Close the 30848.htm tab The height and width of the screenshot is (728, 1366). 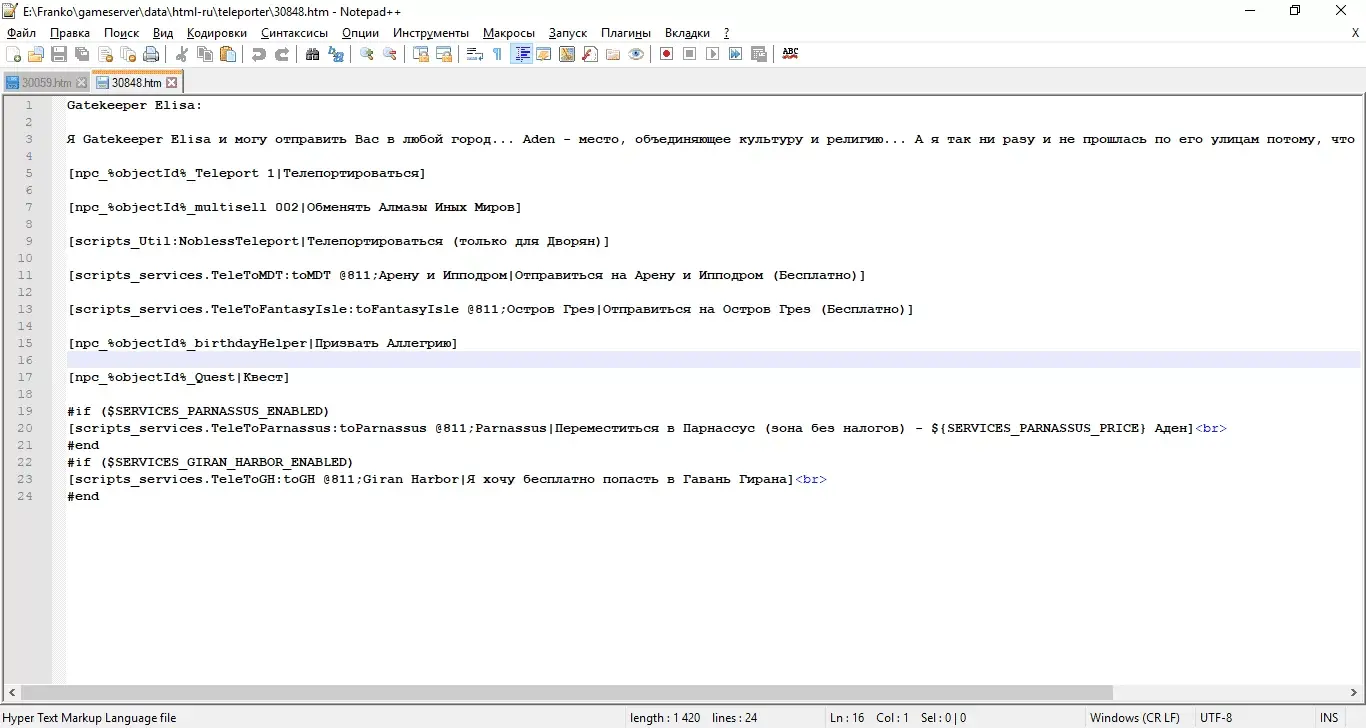[171, 83]
